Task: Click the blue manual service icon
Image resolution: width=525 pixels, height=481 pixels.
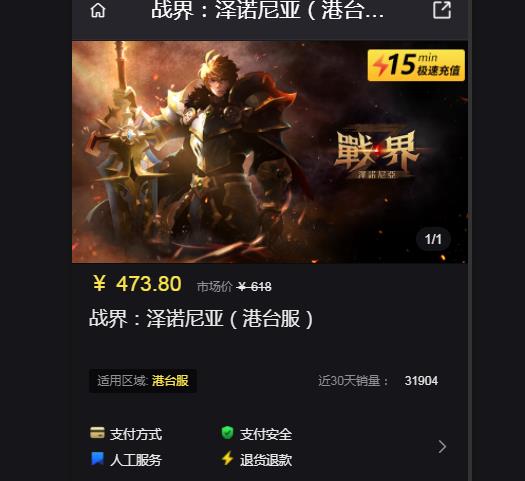Action: (x=97, y=459)
